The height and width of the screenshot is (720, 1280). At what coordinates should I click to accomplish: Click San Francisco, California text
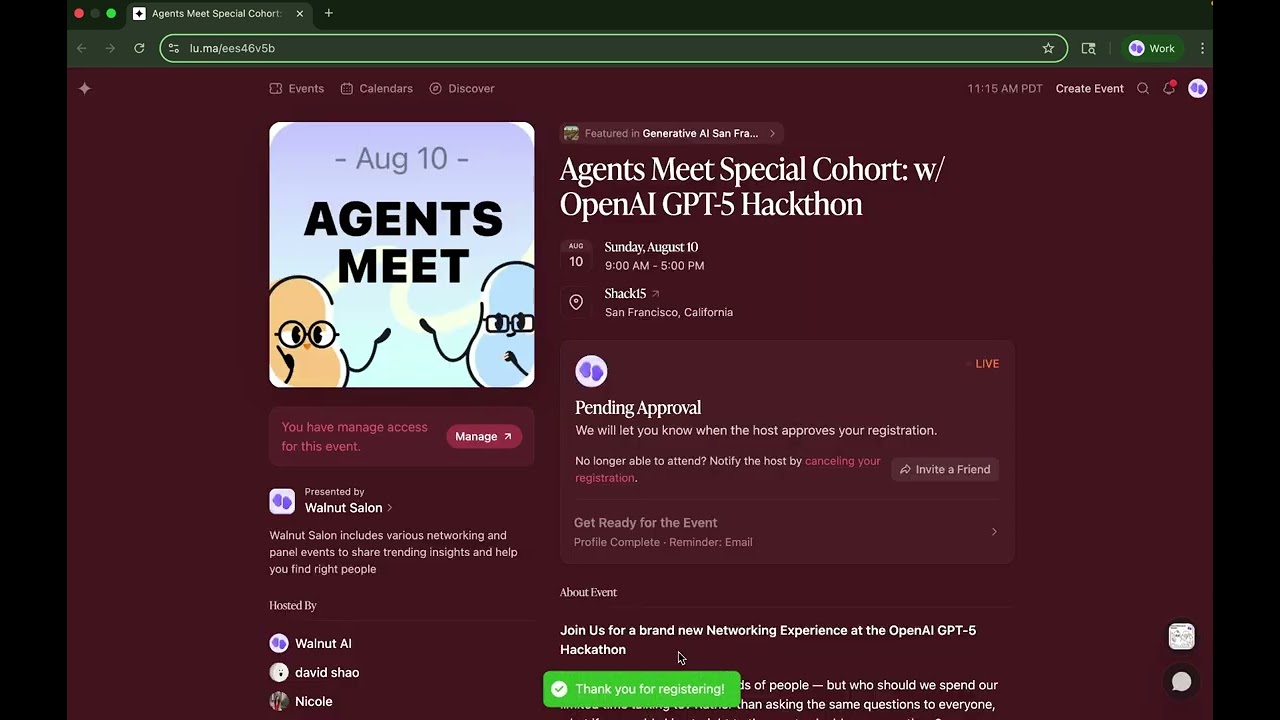[669, 312]
